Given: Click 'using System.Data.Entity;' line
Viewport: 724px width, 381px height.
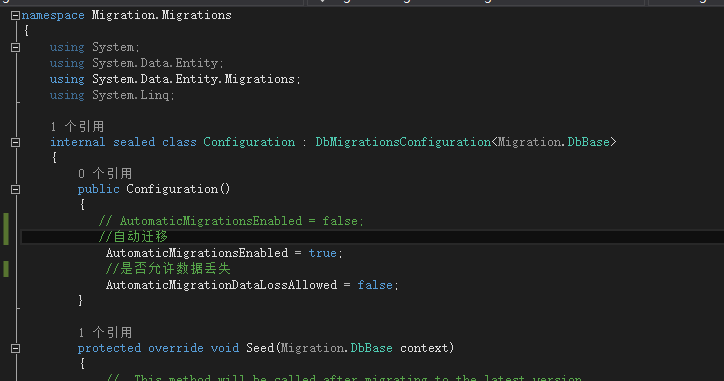Looking at the screenshot, I should tap(137, 63).
